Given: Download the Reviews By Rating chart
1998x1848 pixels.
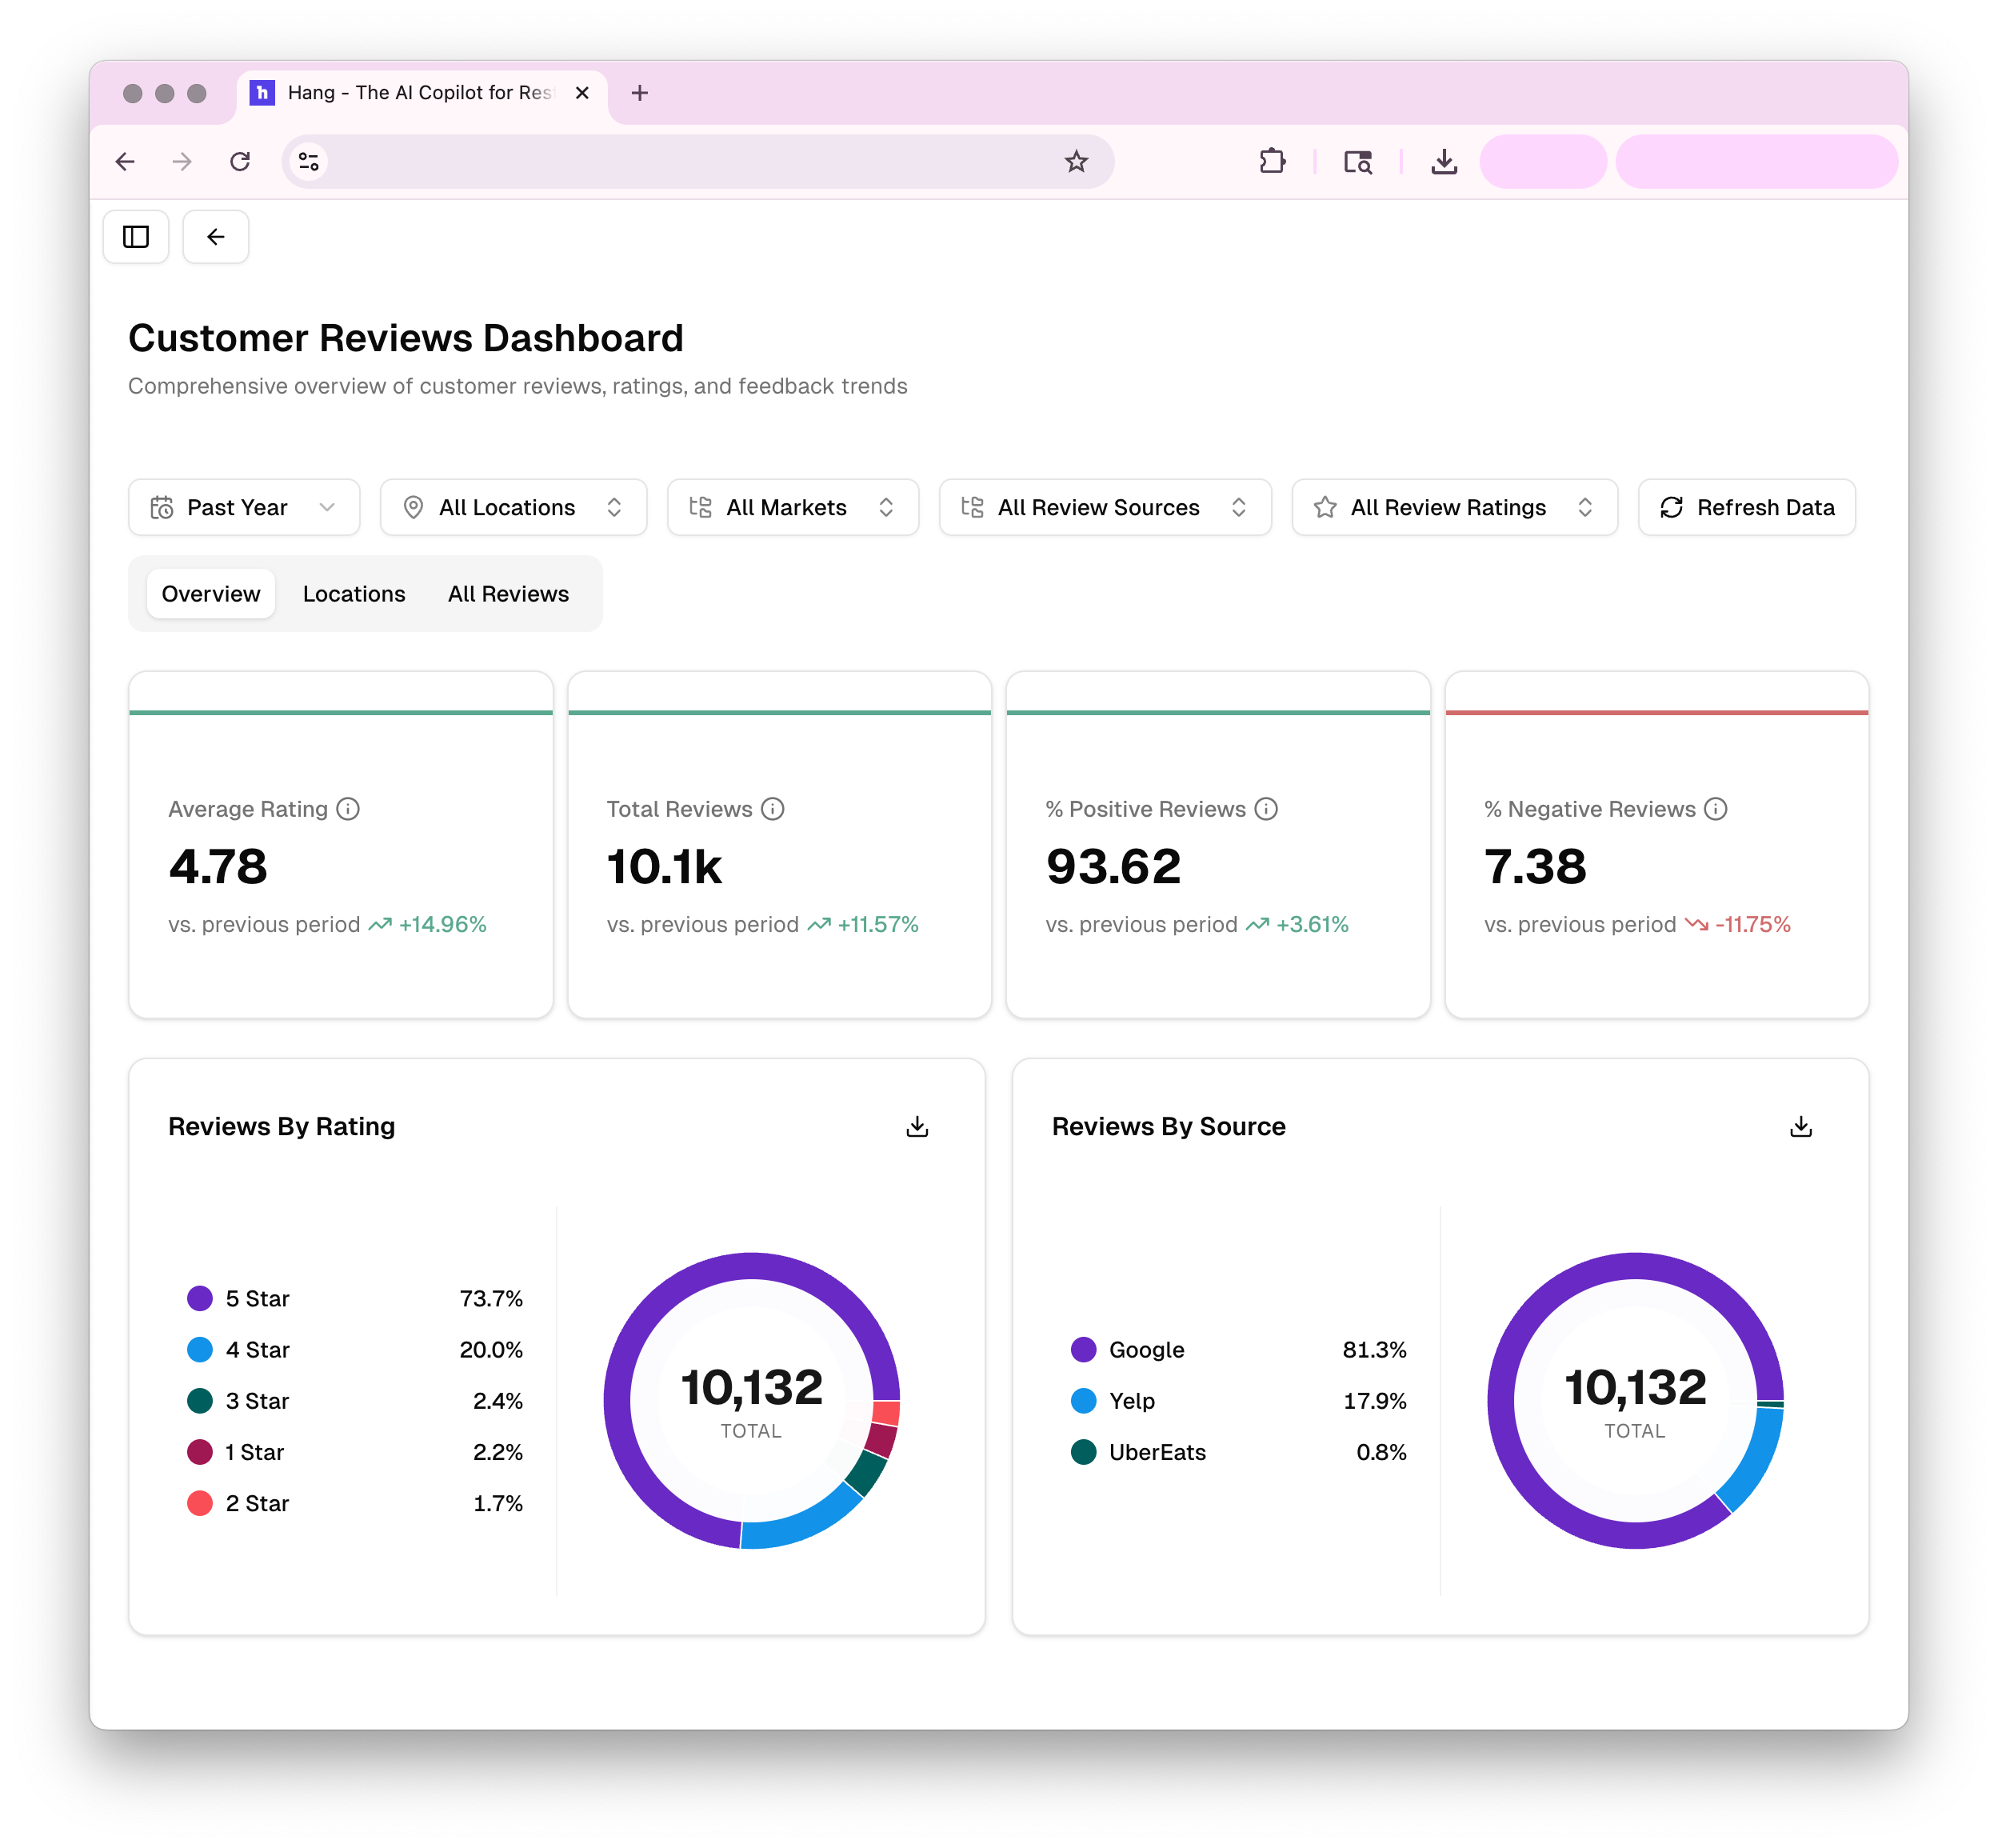Looking at the screenshot, I should click(x=917, y=1127).
